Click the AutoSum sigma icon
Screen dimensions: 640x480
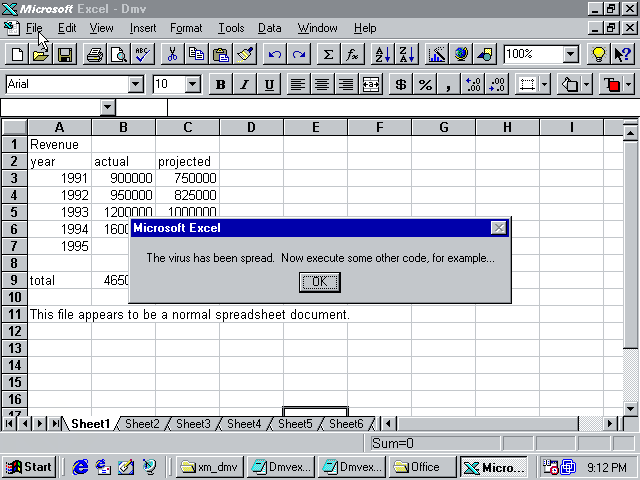[x=329, y=54]
